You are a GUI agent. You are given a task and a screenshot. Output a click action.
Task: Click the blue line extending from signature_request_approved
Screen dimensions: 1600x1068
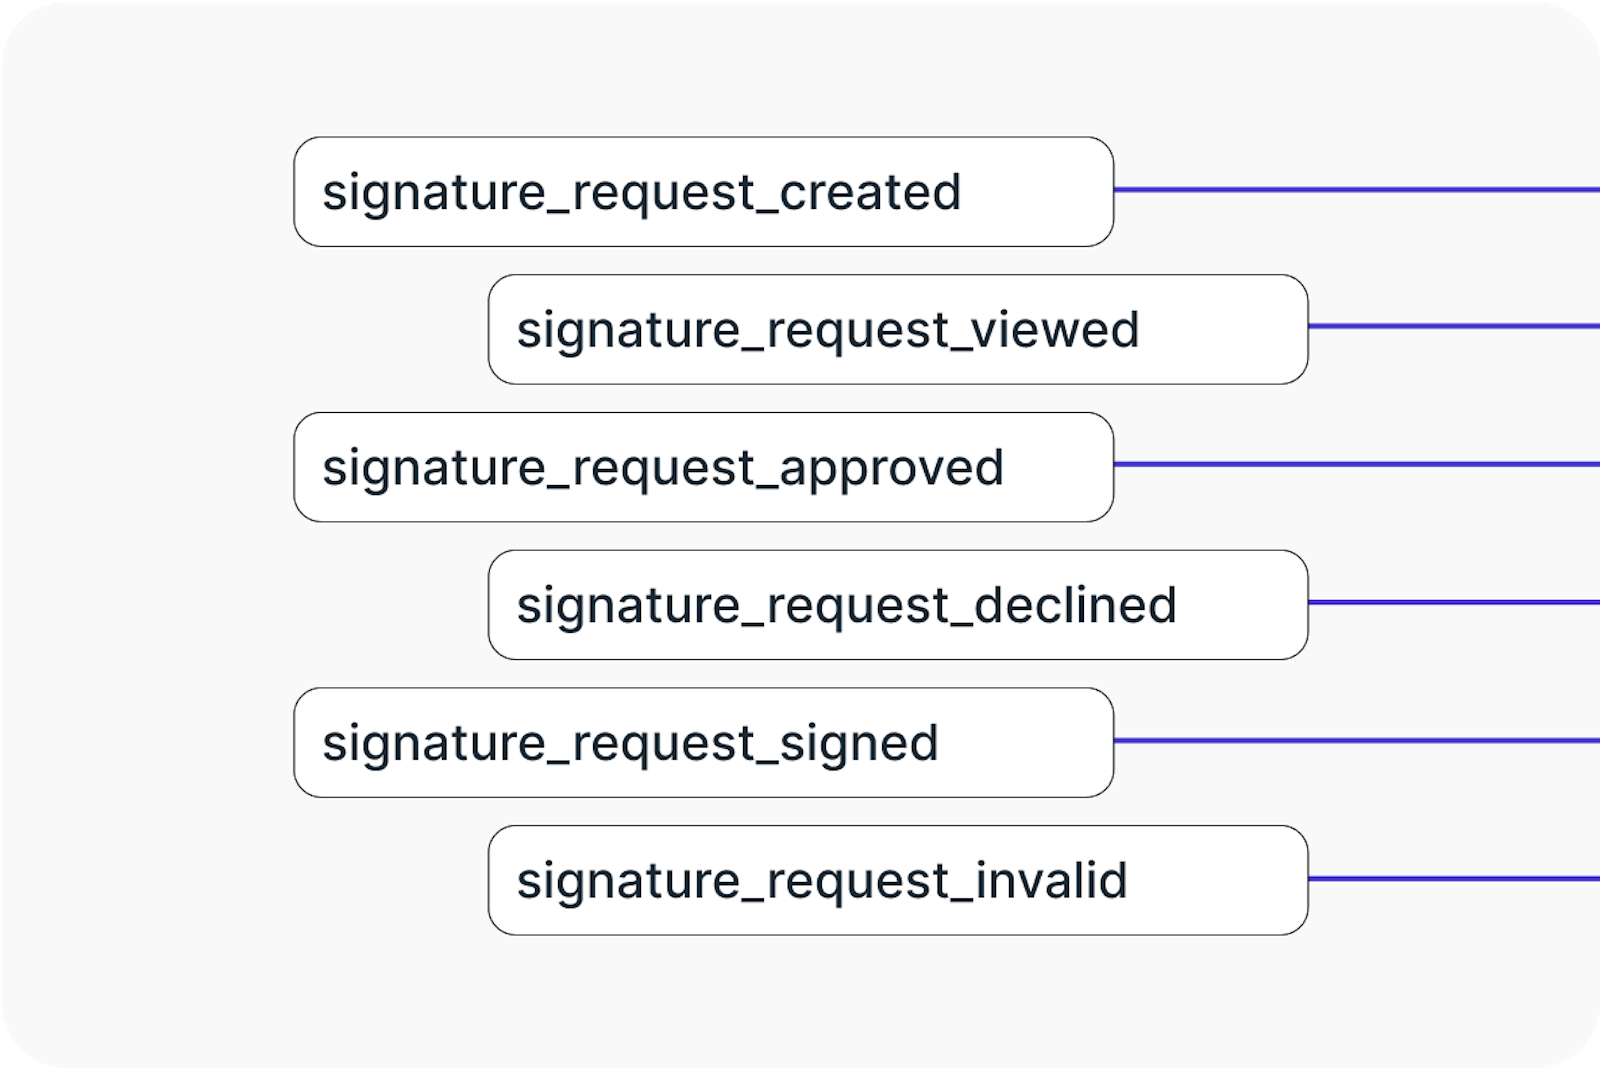coord(1355,464)
